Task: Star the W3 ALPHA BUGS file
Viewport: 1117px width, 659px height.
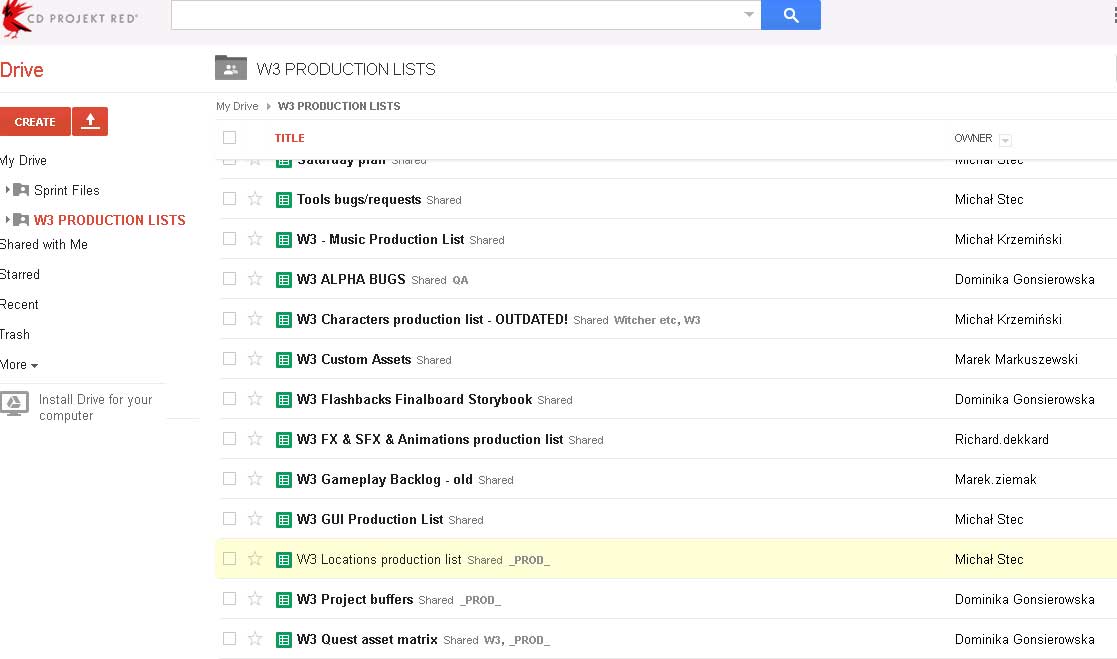Action: 255,279
